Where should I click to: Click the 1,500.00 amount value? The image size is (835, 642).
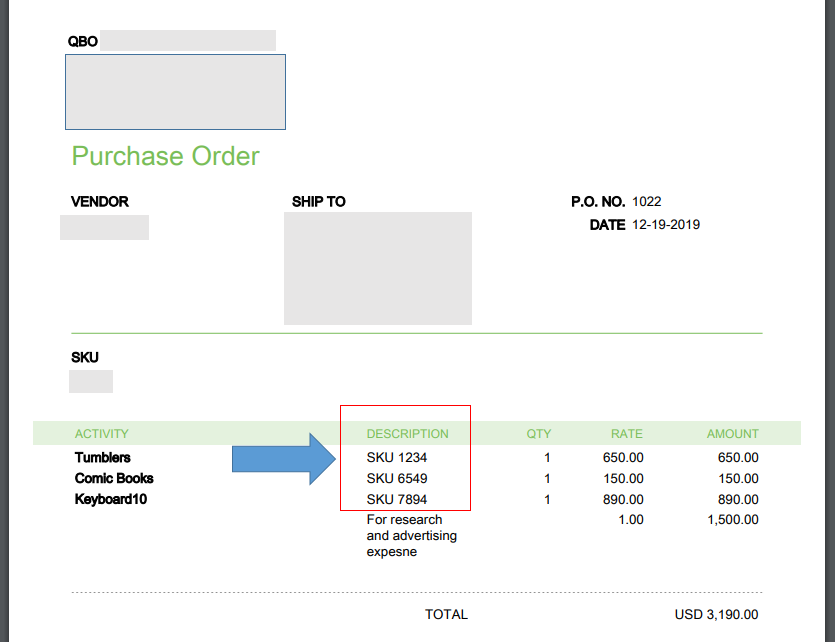click(733, 519)
